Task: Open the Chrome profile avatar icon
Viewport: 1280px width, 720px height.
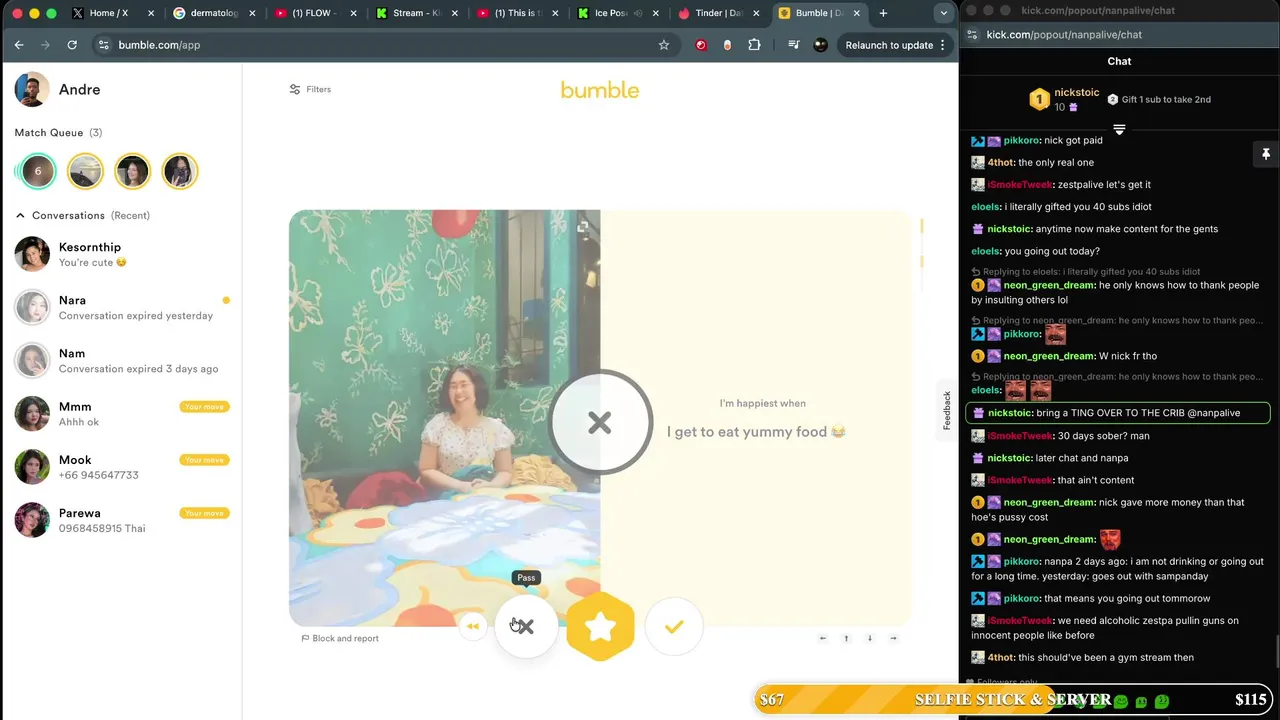Action: tap(820, 45)
